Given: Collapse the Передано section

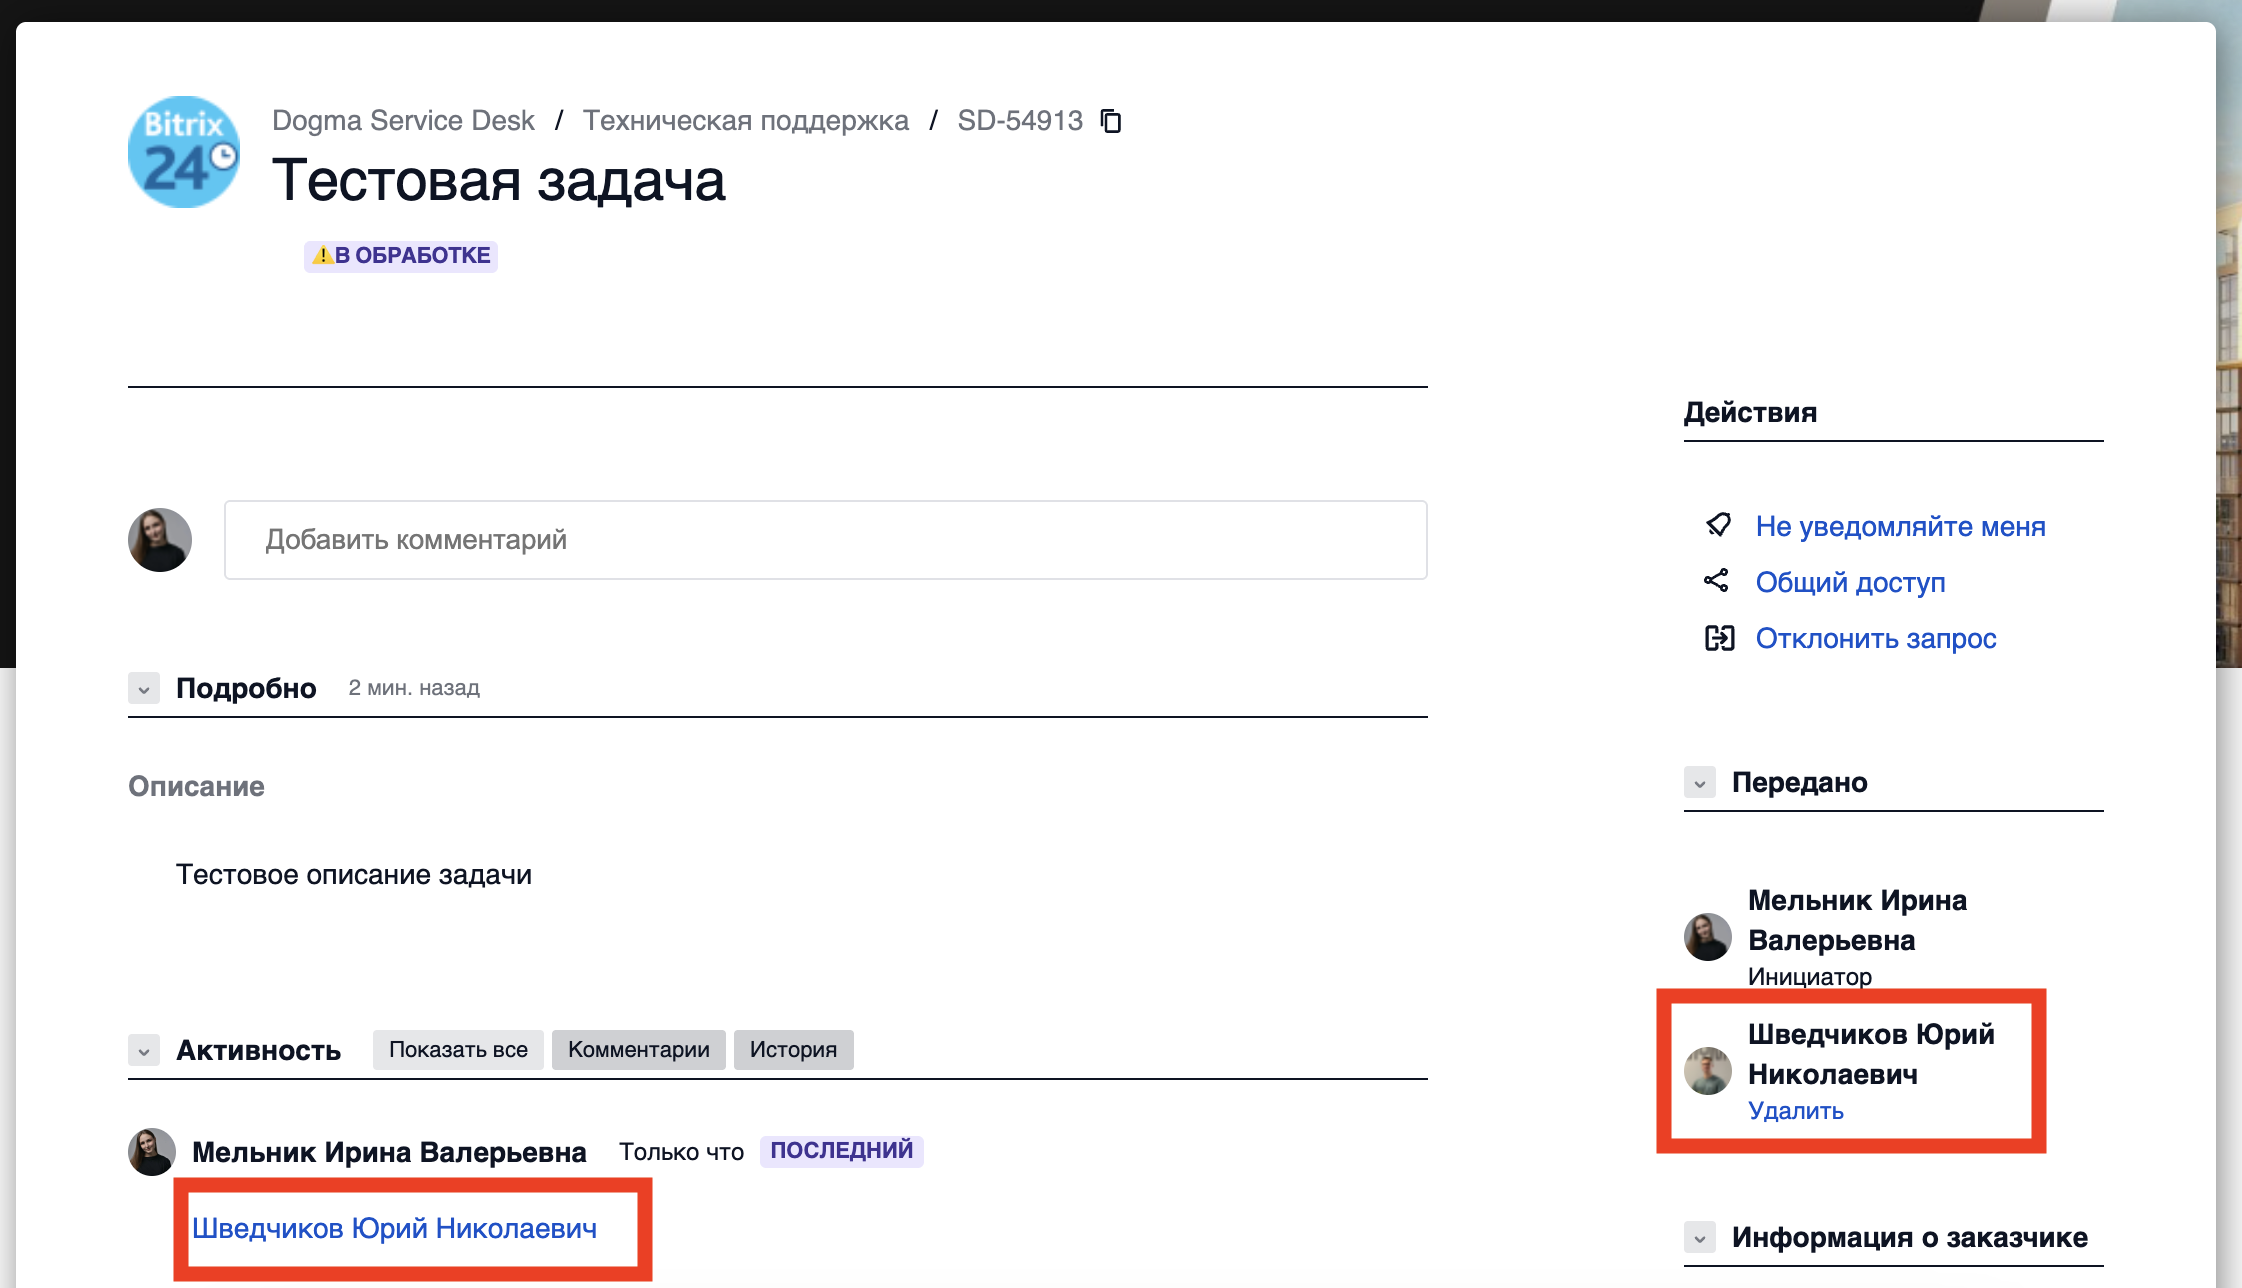Looking at the screenshot, I should pyautogui.click(x=1699, y=783).
